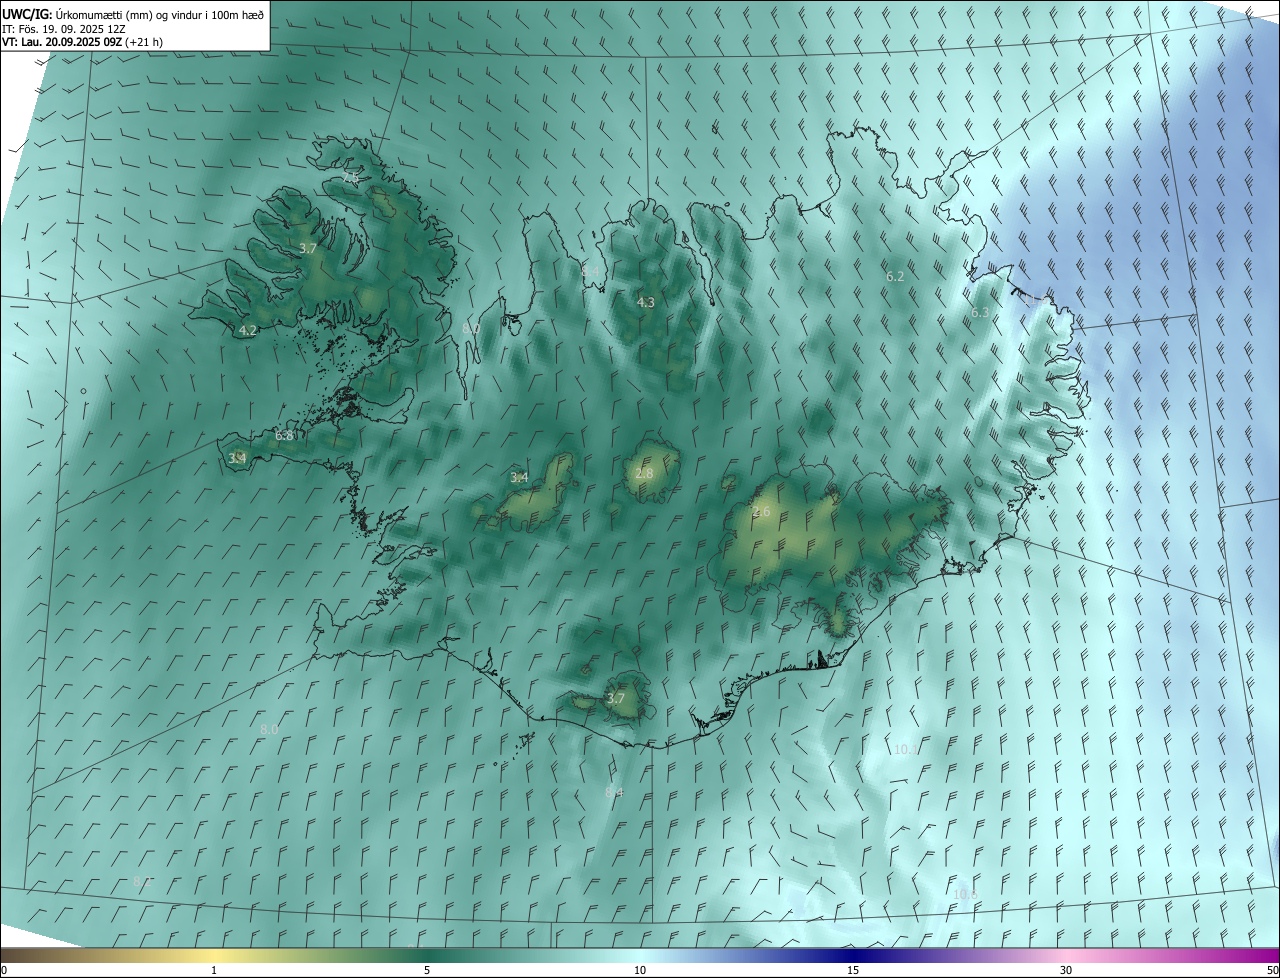Click the 10 tick label on the color scale

pyautogui.click(x=640, y=970)
